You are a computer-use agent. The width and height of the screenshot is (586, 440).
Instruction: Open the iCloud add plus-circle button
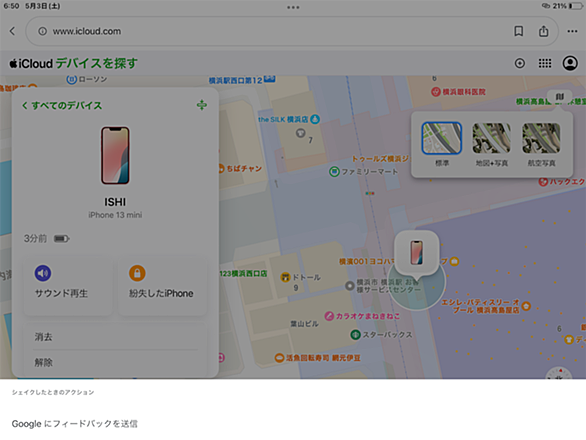click(519, 63)
